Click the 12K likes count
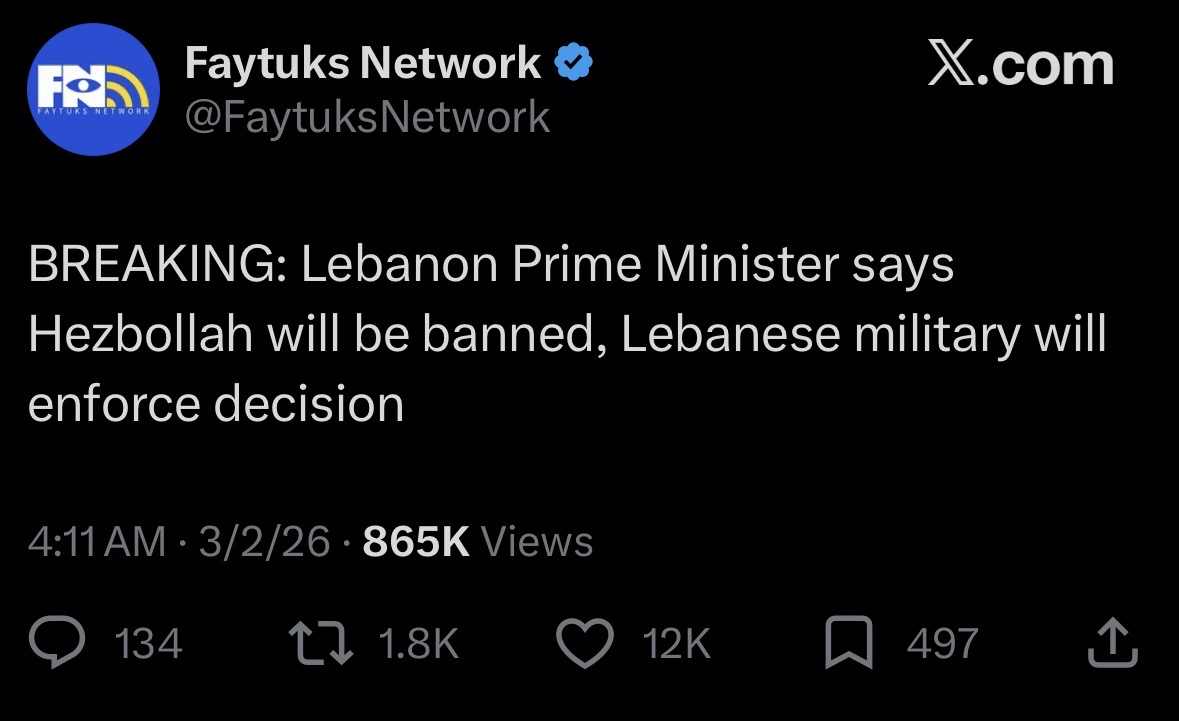The height and width of the screenshot is (721, 1179). (x=677, y=644)
